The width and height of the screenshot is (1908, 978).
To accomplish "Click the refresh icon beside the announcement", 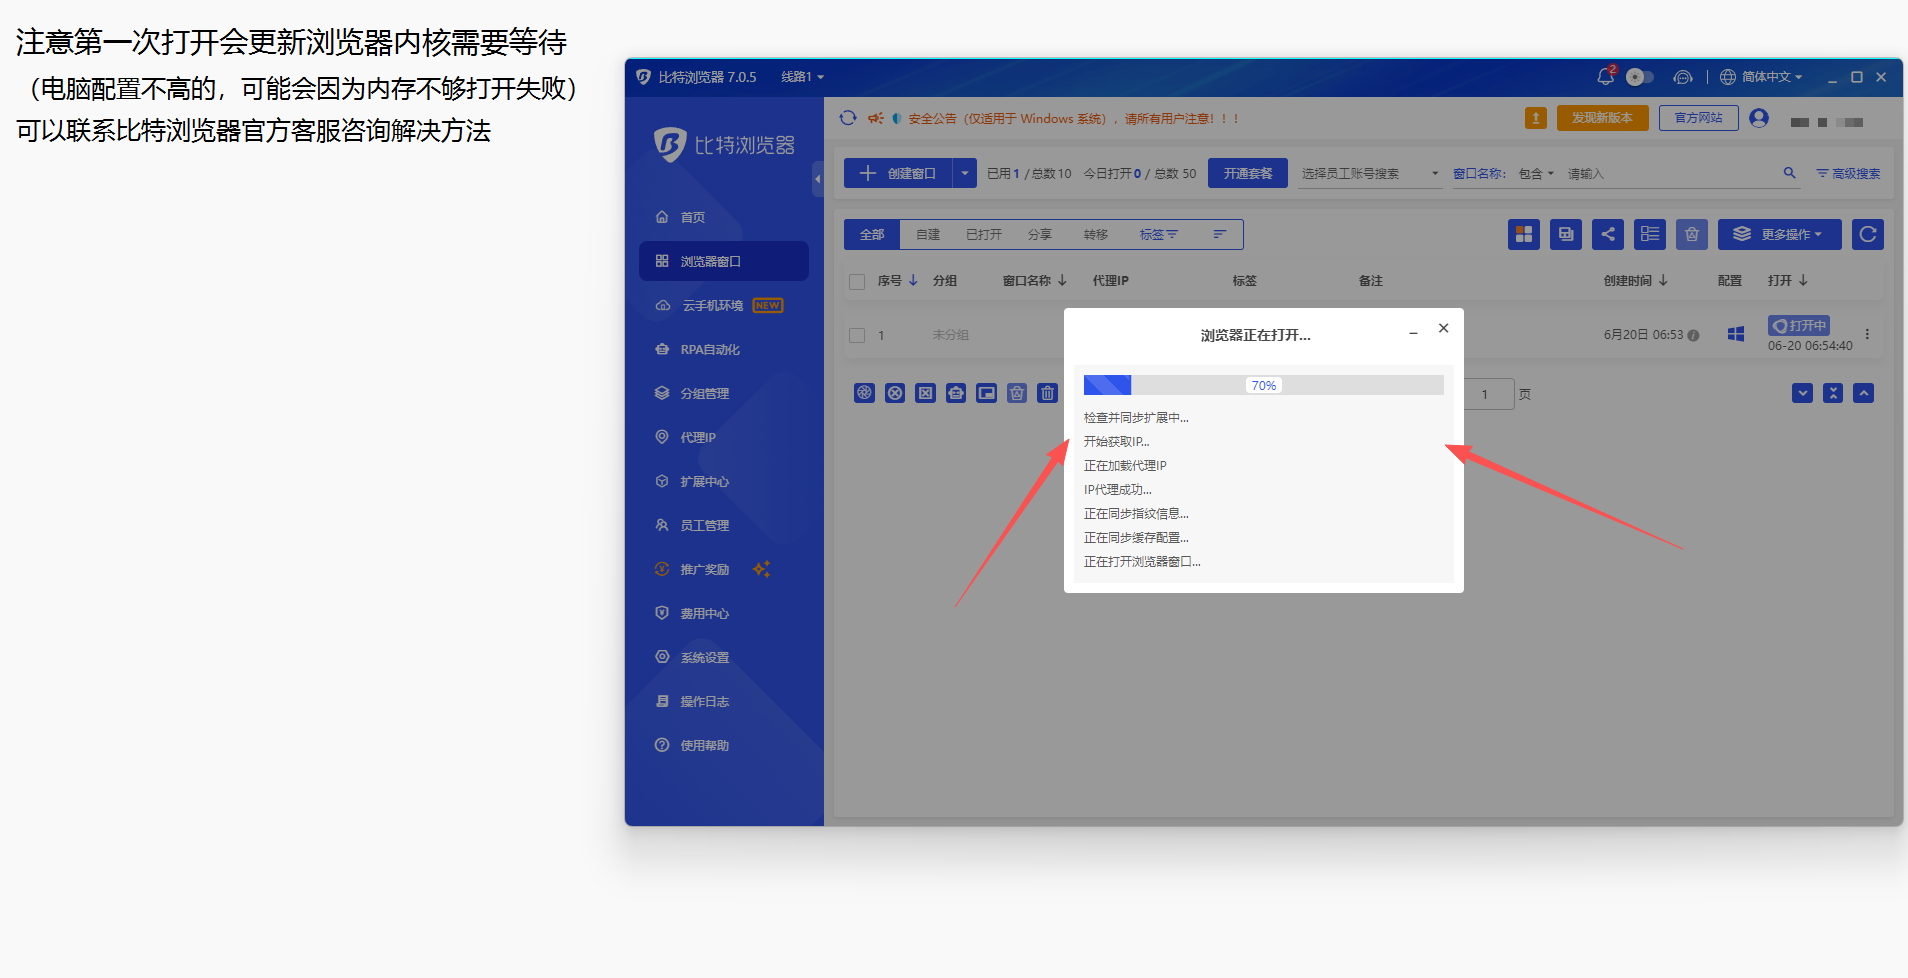I will (848, 118).
